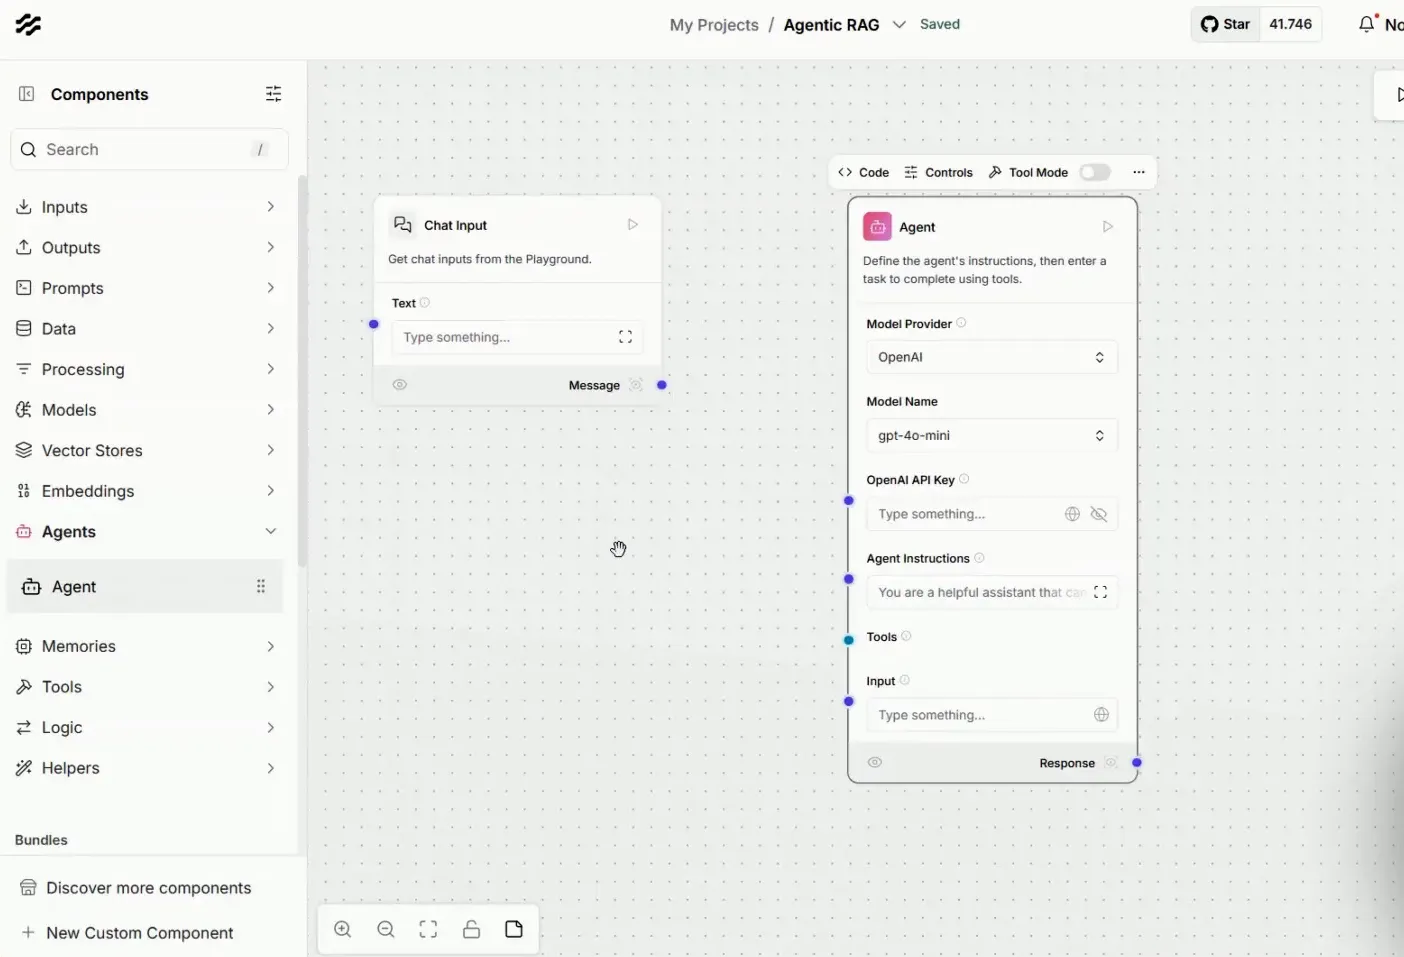The image size is (1404, 957).
Task: Open notifications bell icon
Action: [1367, 24]
